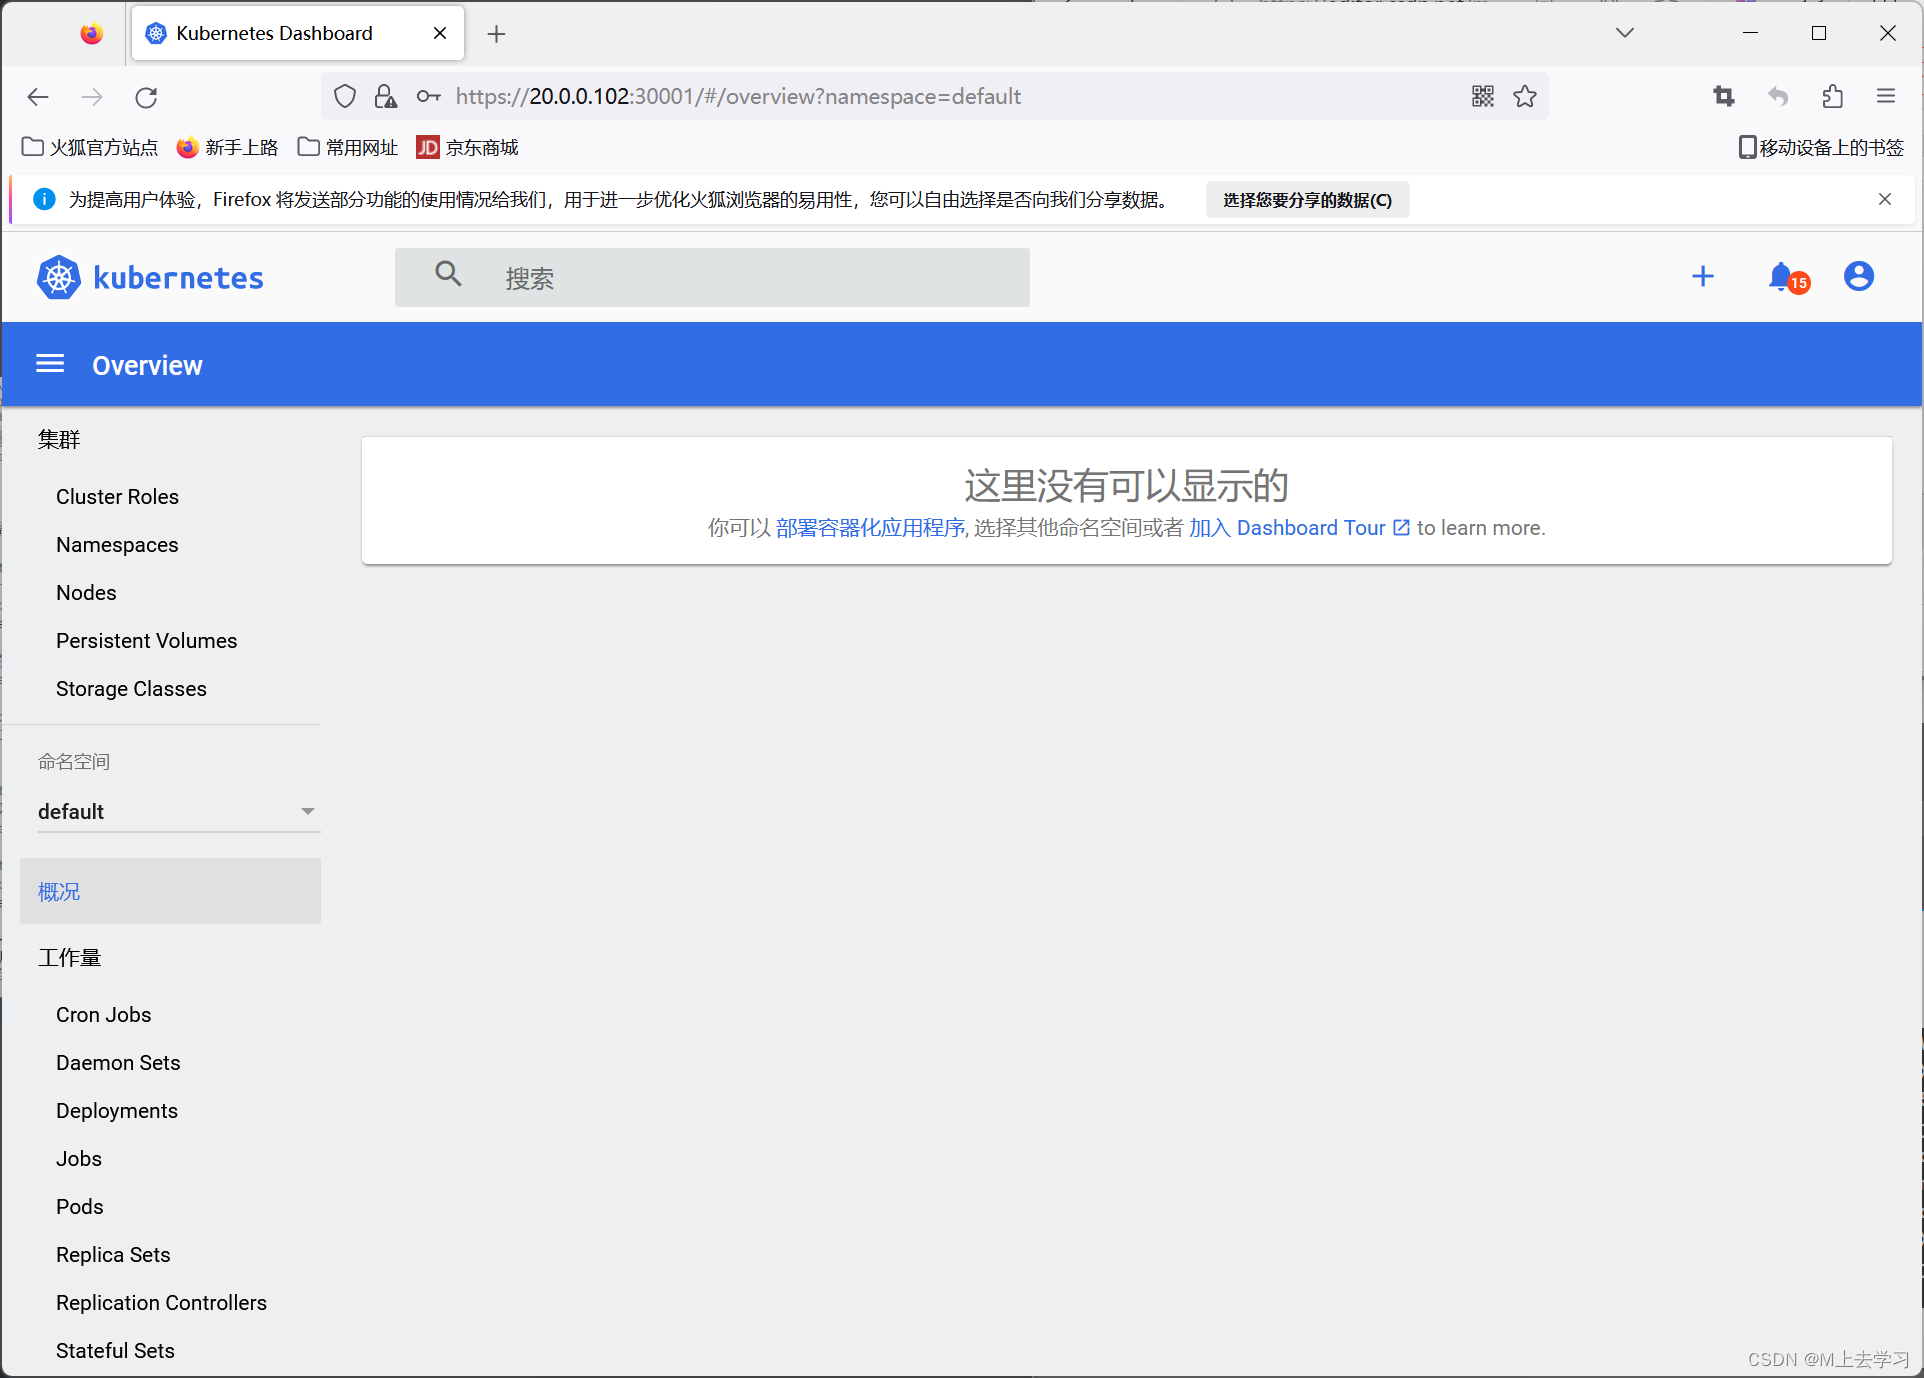
Task: Open a new browser tab
Action: coord(496,34)
